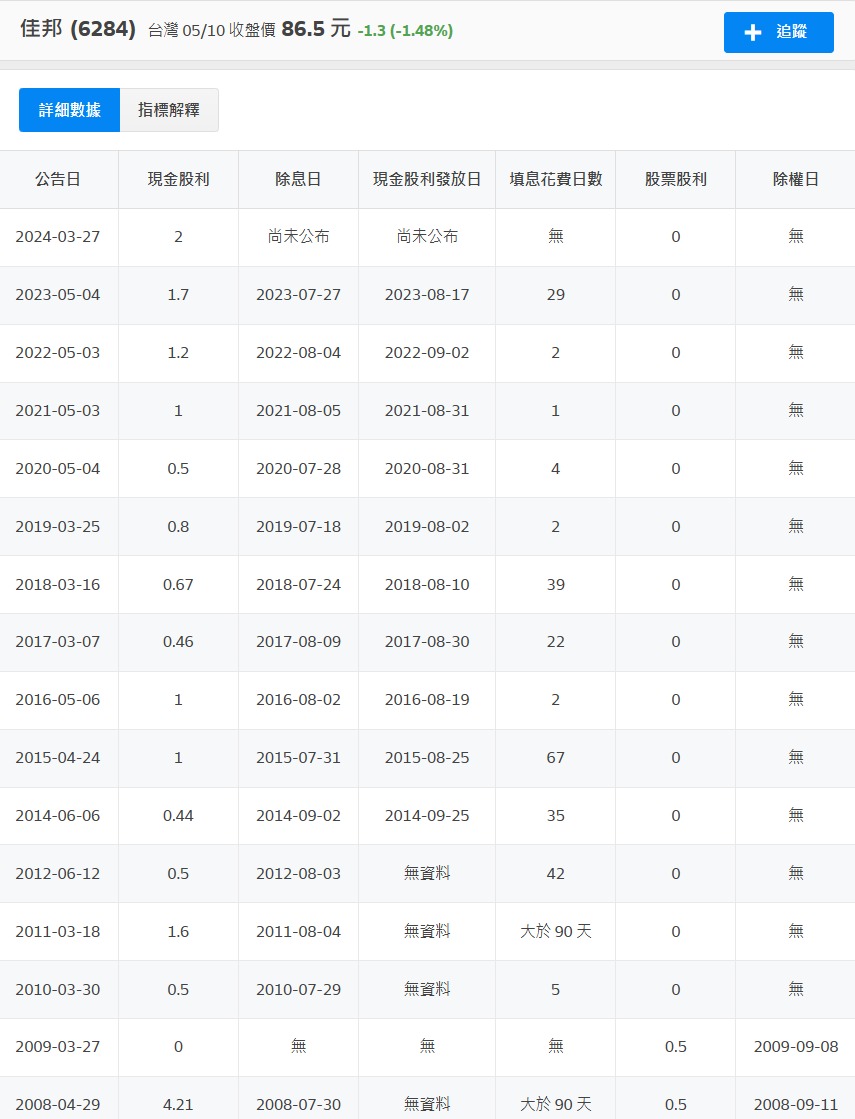Switch to the 指標解釋 tab
This screenshot has width=855, height=1119.
pos(168,110)
